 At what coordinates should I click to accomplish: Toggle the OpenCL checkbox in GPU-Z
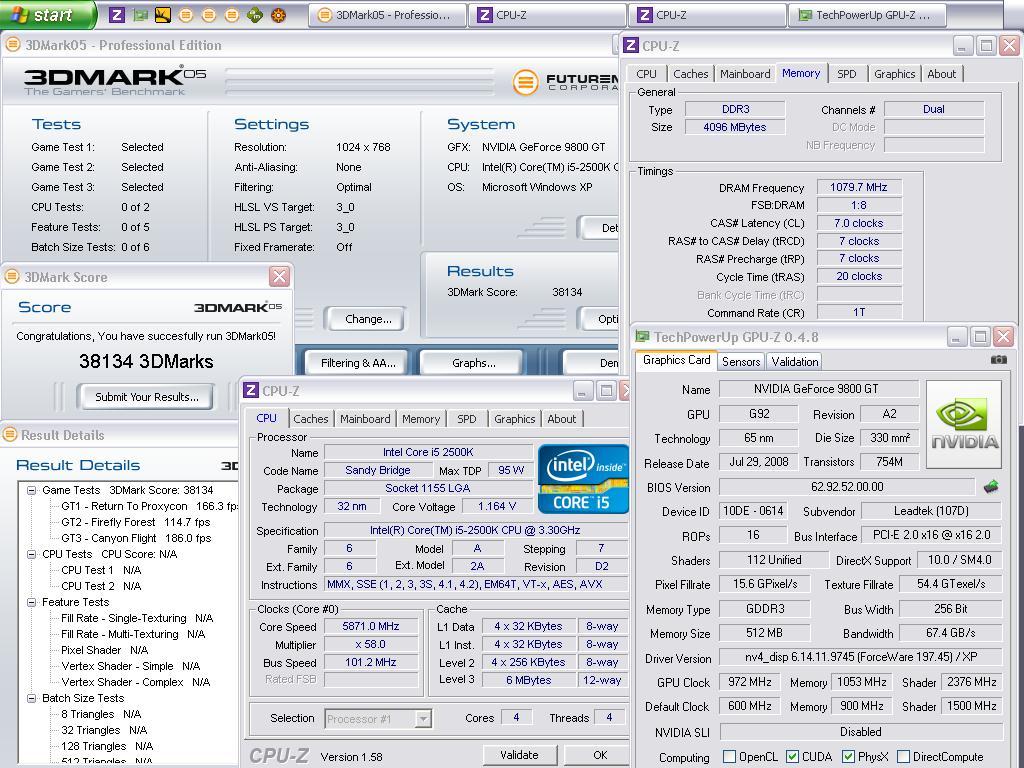729,757
